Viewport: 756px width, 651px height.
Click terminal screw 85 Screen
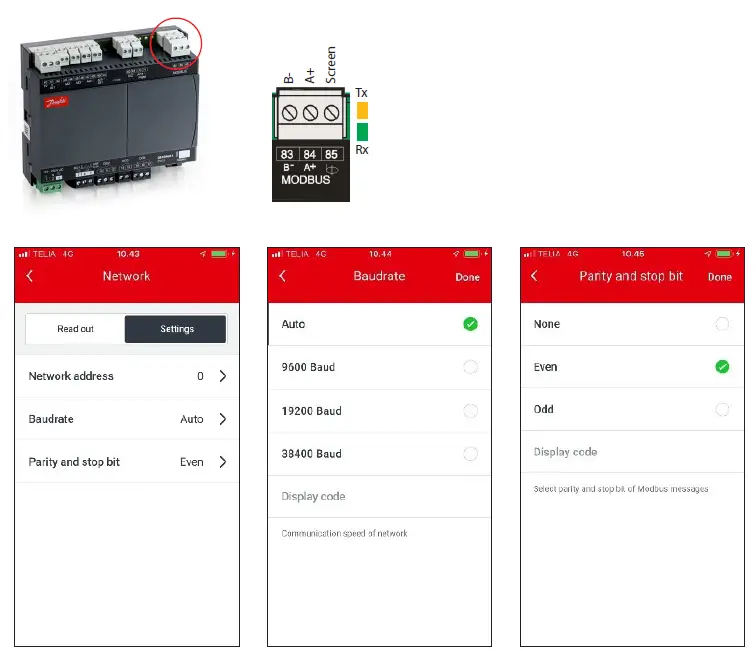331,114
